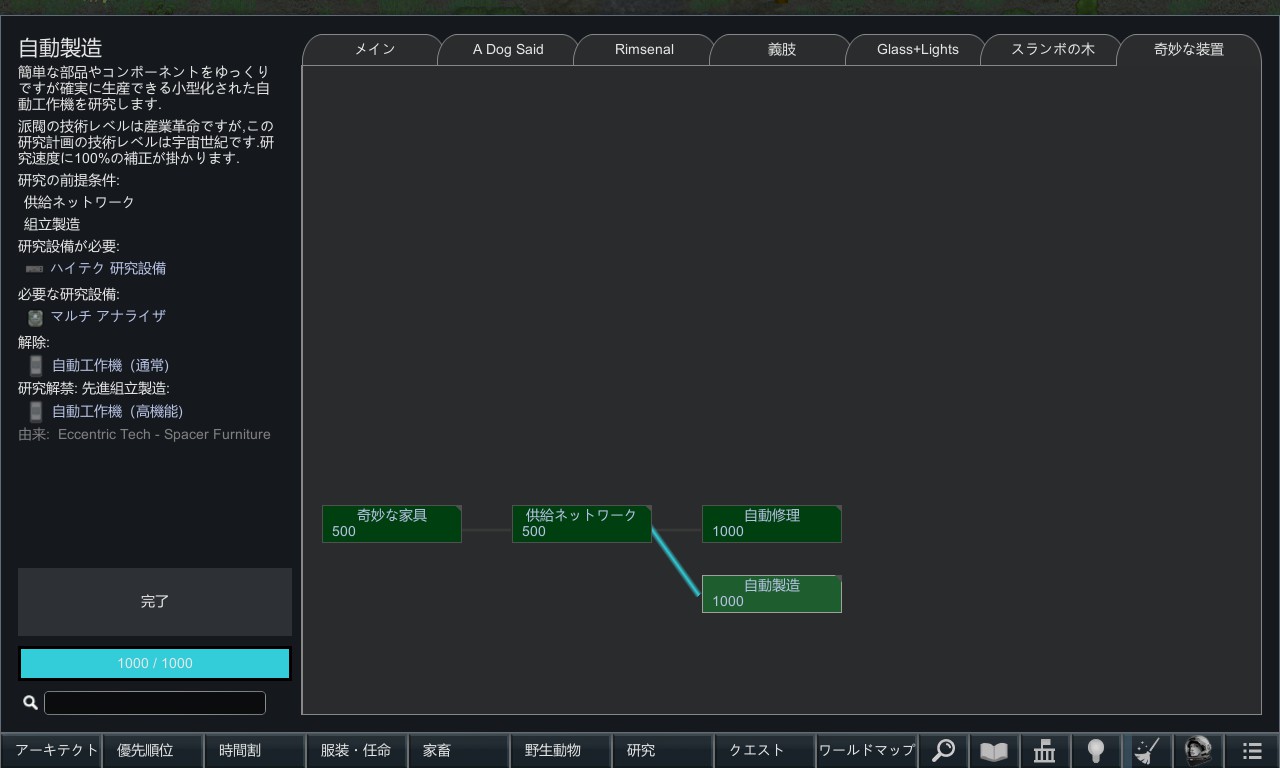The width and height of the screenshot is (1280, 768).
Task: Open the 家畜 menu
Action: (459, 750)
